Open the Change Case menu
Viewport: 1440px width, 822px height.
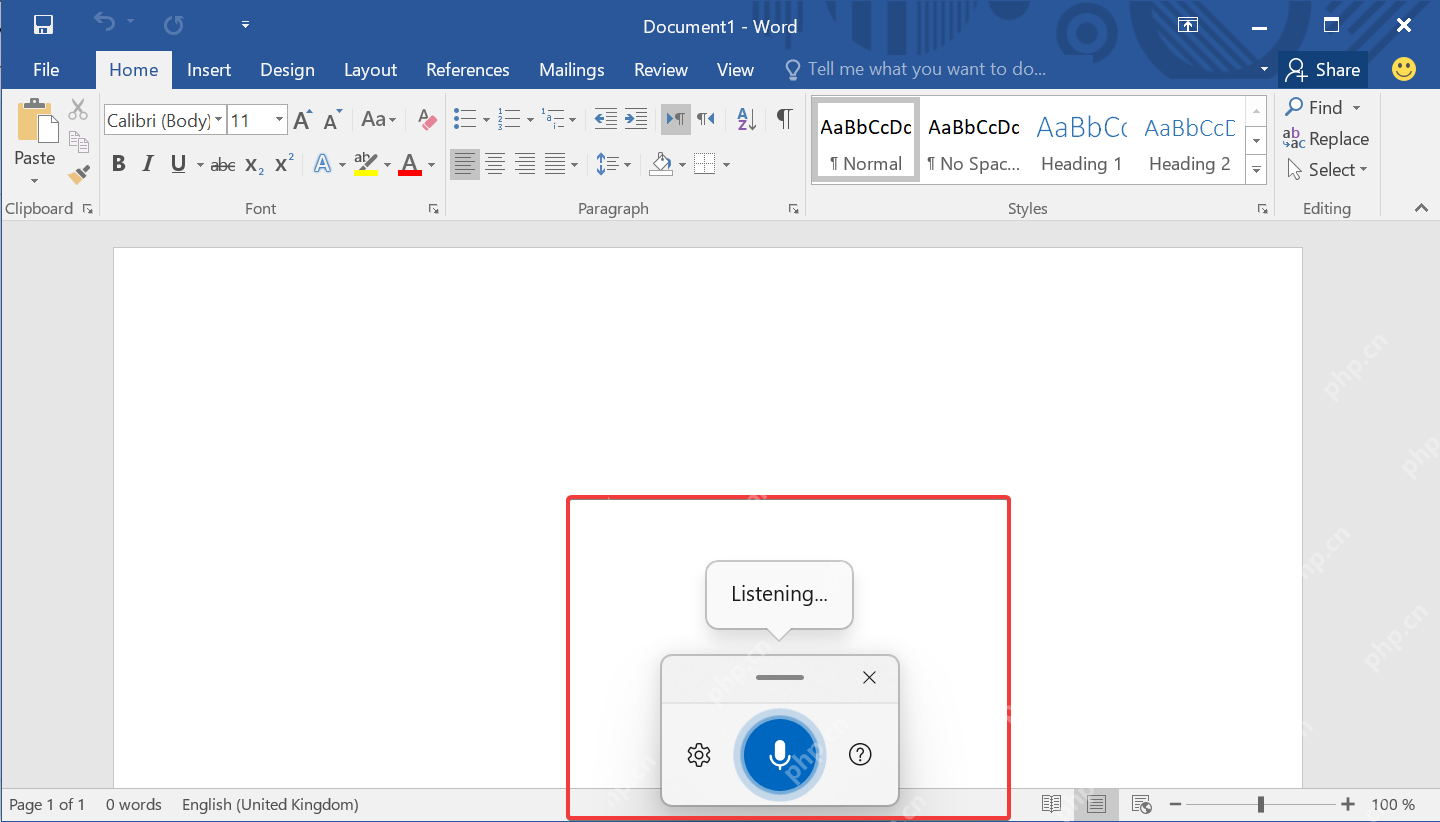coord(378,120)
